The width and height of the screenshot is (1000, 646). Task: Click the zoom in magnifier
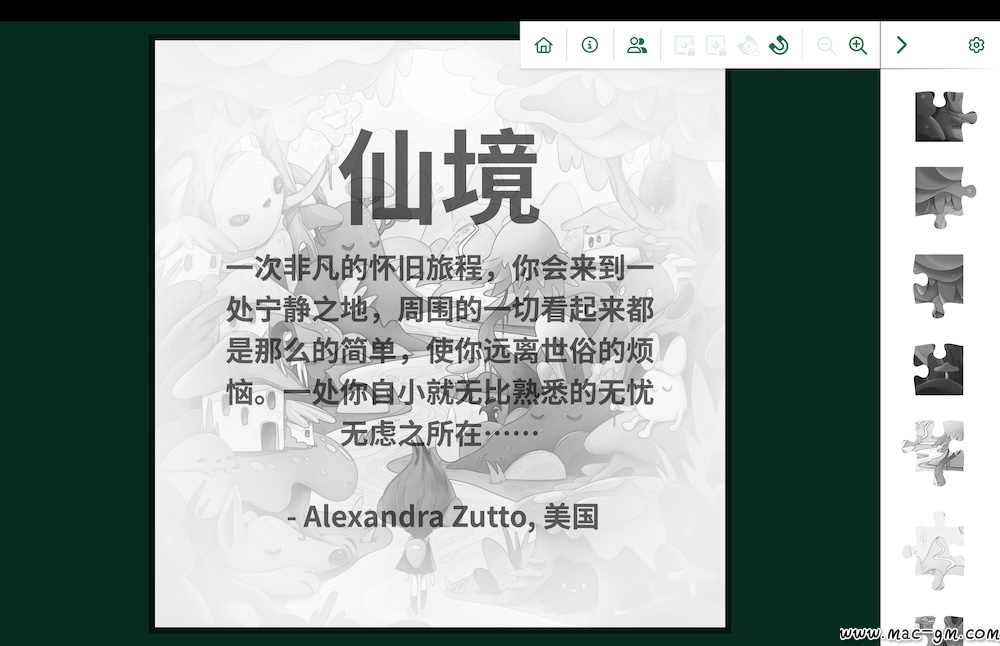[858, 45]
